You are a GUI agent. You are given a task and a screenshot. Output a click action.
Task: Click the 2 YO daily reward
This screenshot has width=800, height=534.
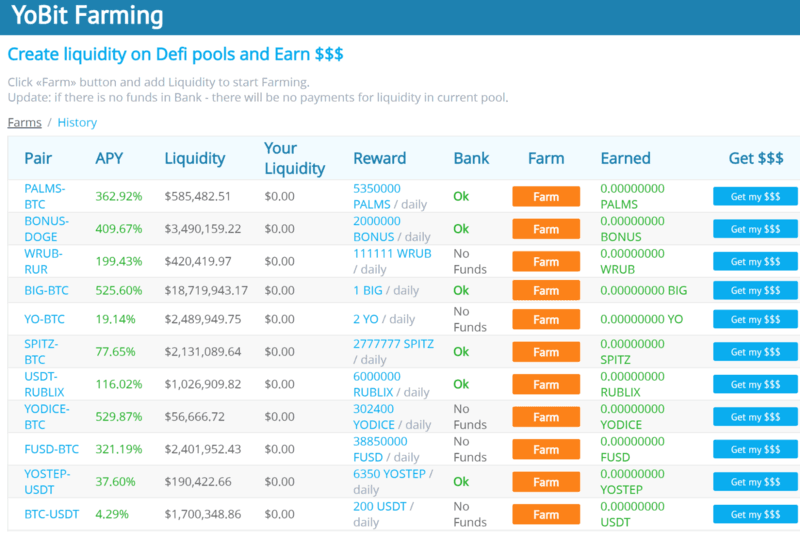click(x=366, y=319)
